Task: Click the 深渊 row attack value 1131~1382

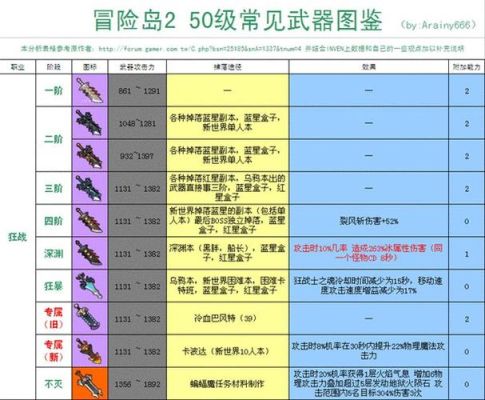Action: (137, 254)
